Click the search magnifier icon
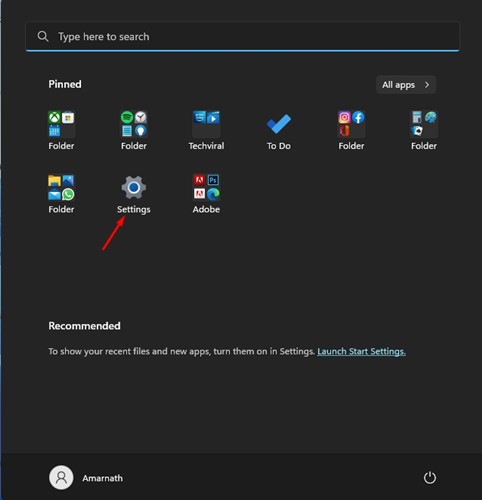This screenshot has width=482, height=500. point(43,36)
